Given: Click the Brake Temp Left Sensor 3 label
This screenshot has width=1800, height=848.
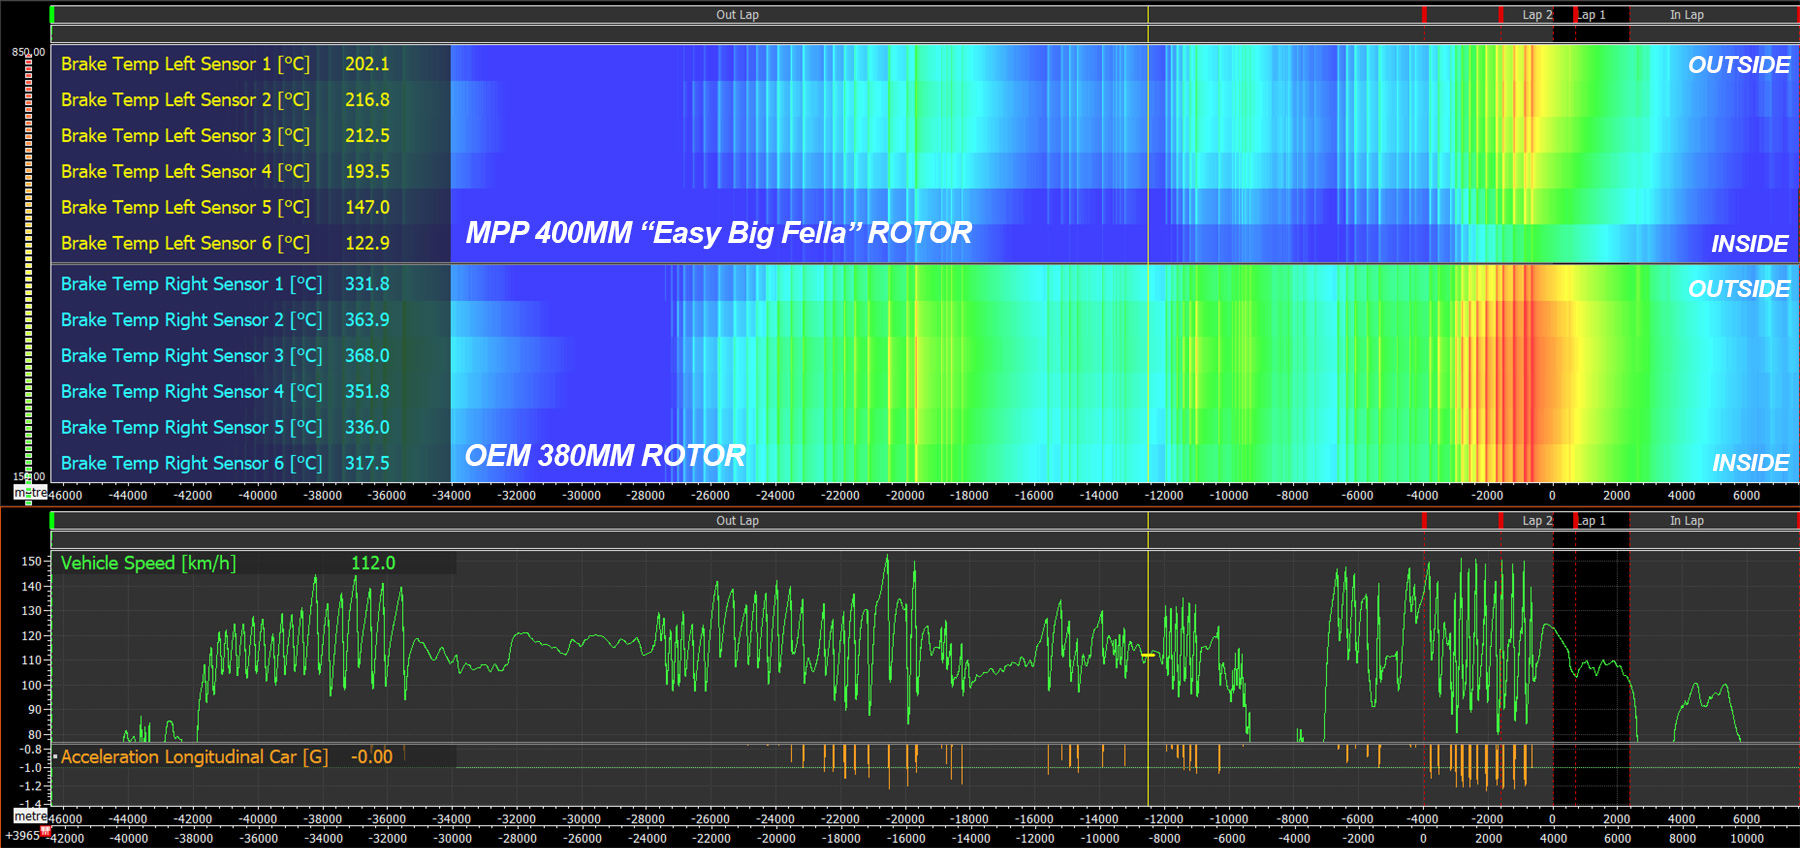Looking at the screenshot, I should pos(185,136).
